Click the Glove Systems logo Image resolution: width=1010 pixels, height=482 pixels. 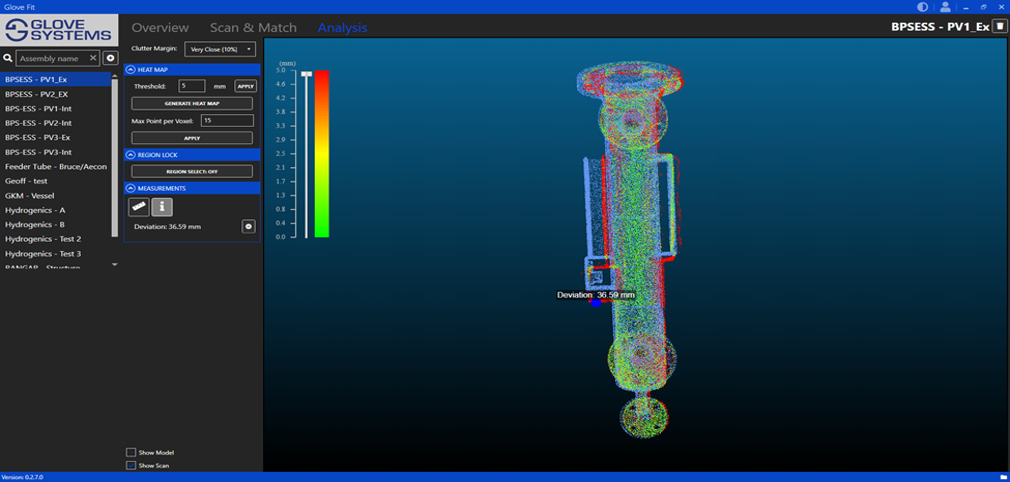59,31
